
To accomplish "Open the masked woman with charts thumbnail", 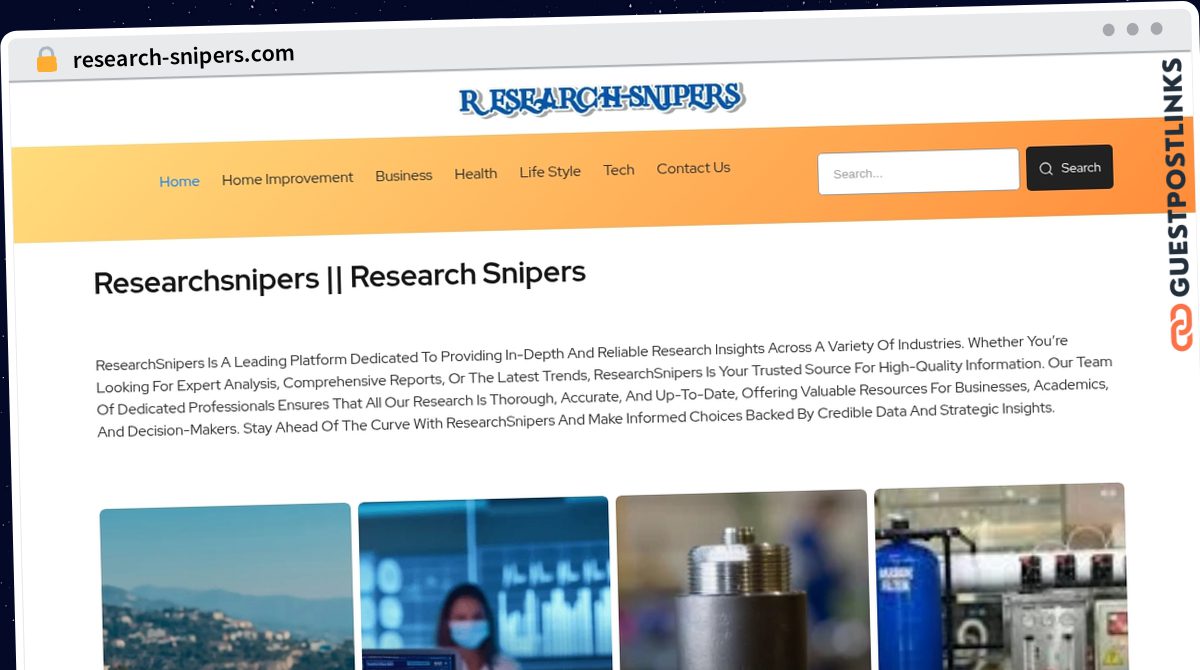I will pos(484,583).
